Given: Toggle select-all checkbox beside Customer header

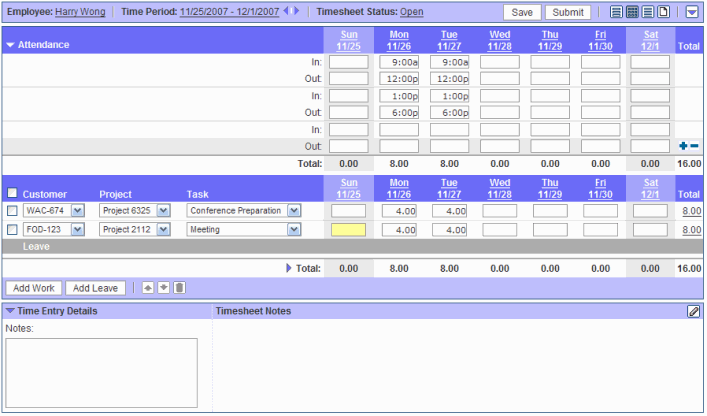Looking at the screenshot, I should (x=12, y=193).
